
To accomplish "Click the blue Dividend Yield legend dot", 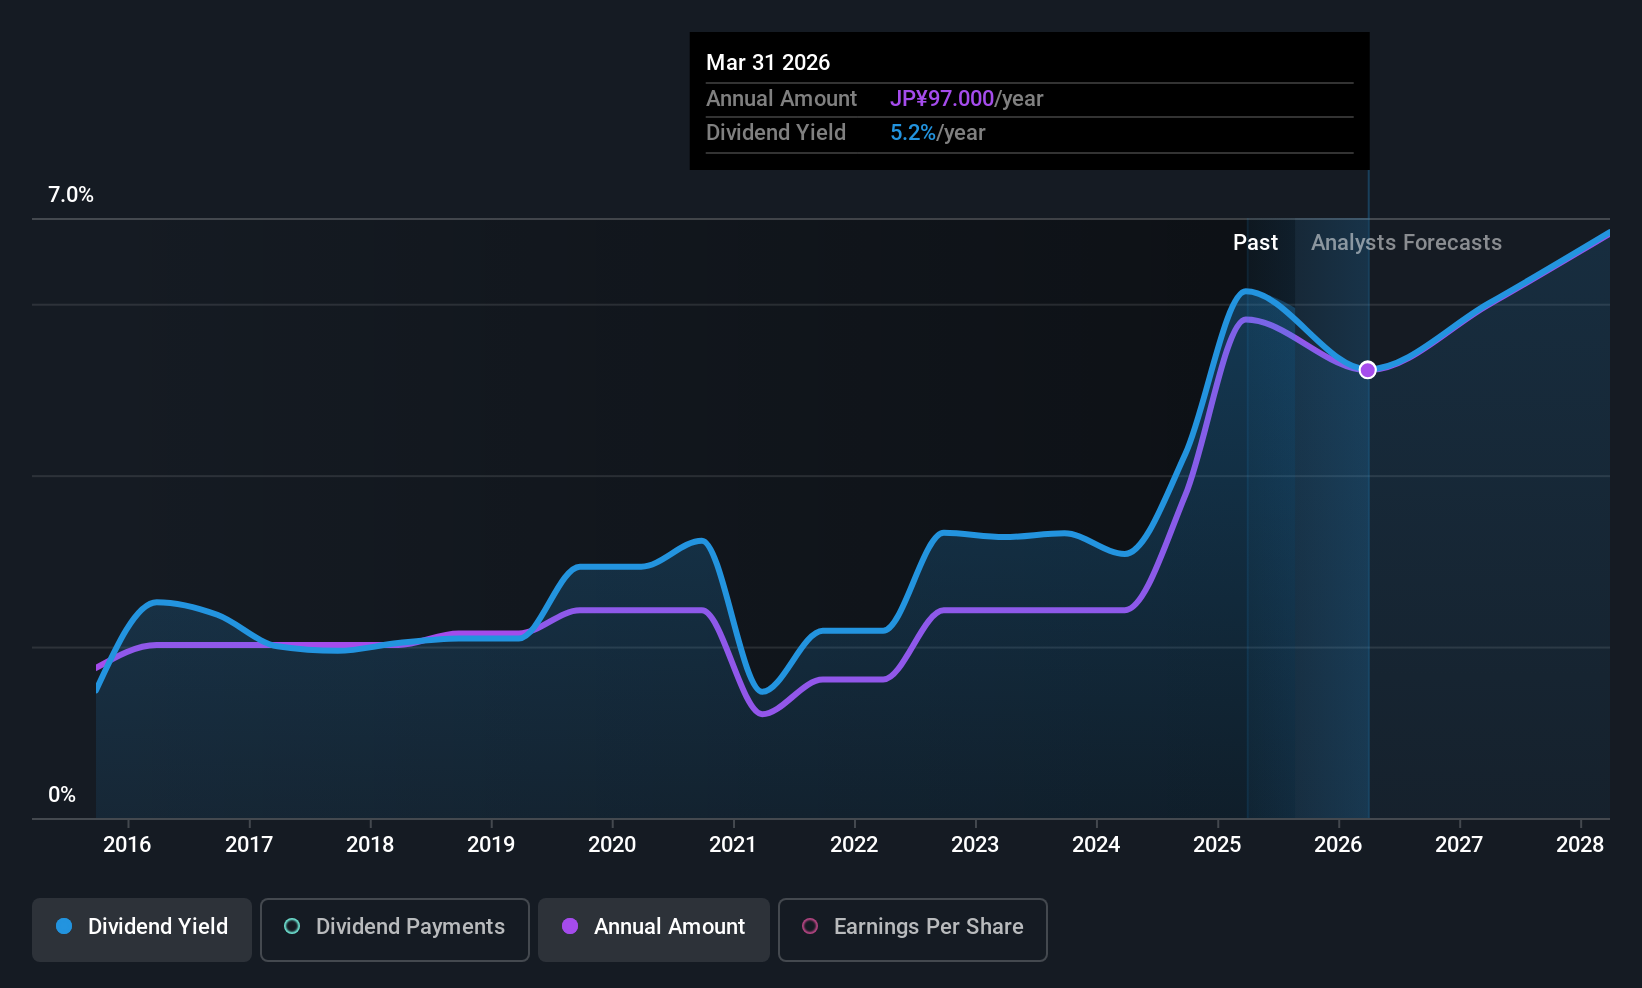I will [x=64, y=926].
